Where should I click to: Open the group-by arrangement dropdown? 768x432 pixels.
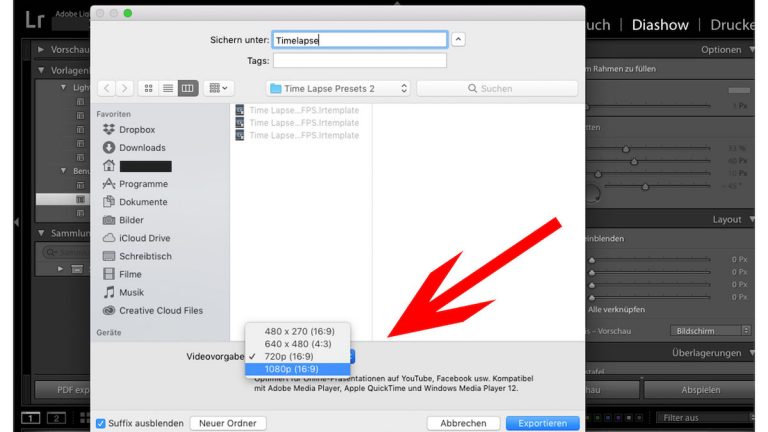click(x=218, y=88)
